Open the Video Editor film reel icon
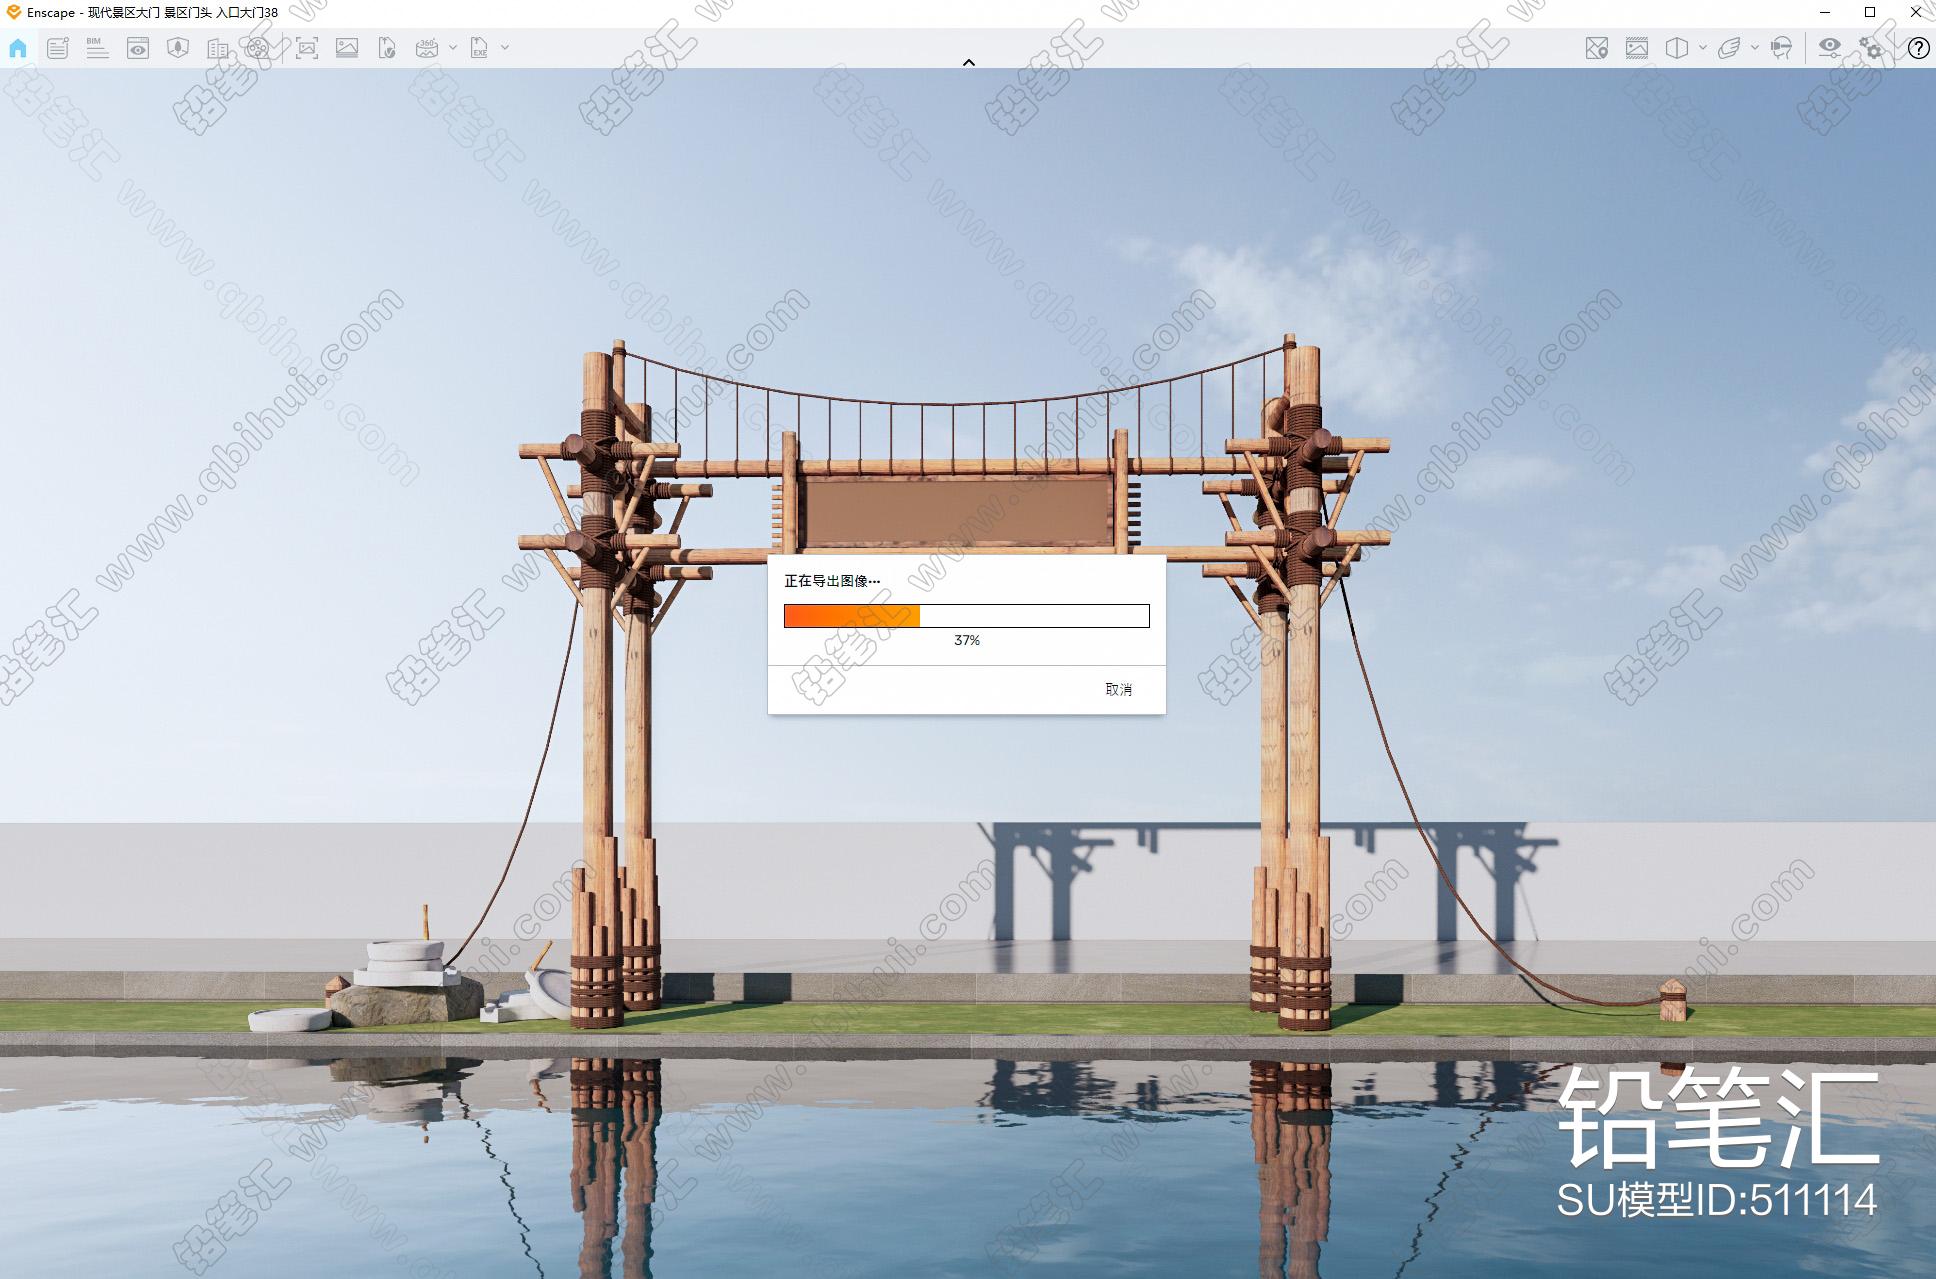The width and height of the screenshot is (1936, 1279). (257, 47)
